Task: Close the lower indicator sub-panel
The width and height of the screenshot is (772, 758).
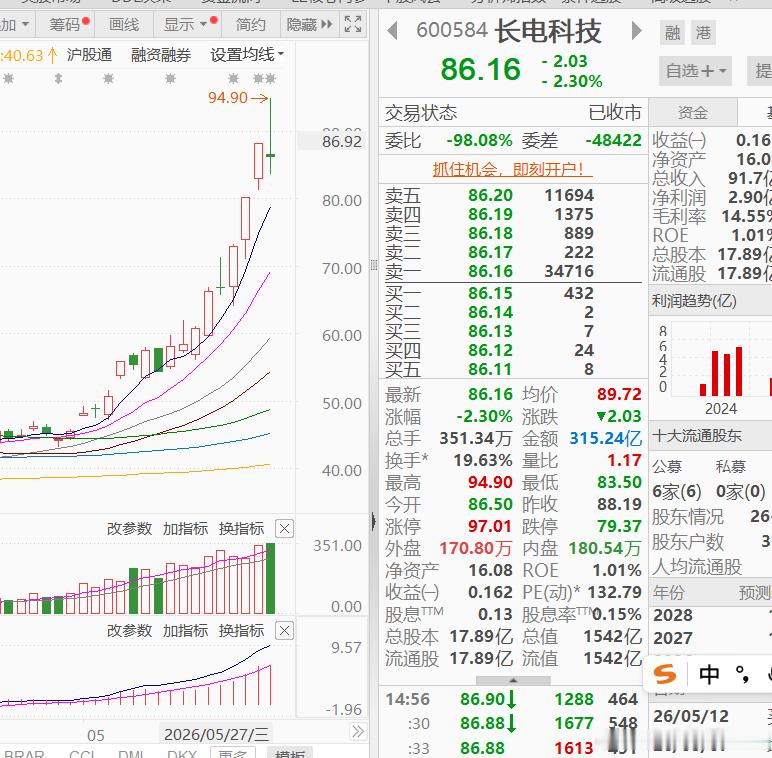Action: pyautogui.click(x=284, y=631)
